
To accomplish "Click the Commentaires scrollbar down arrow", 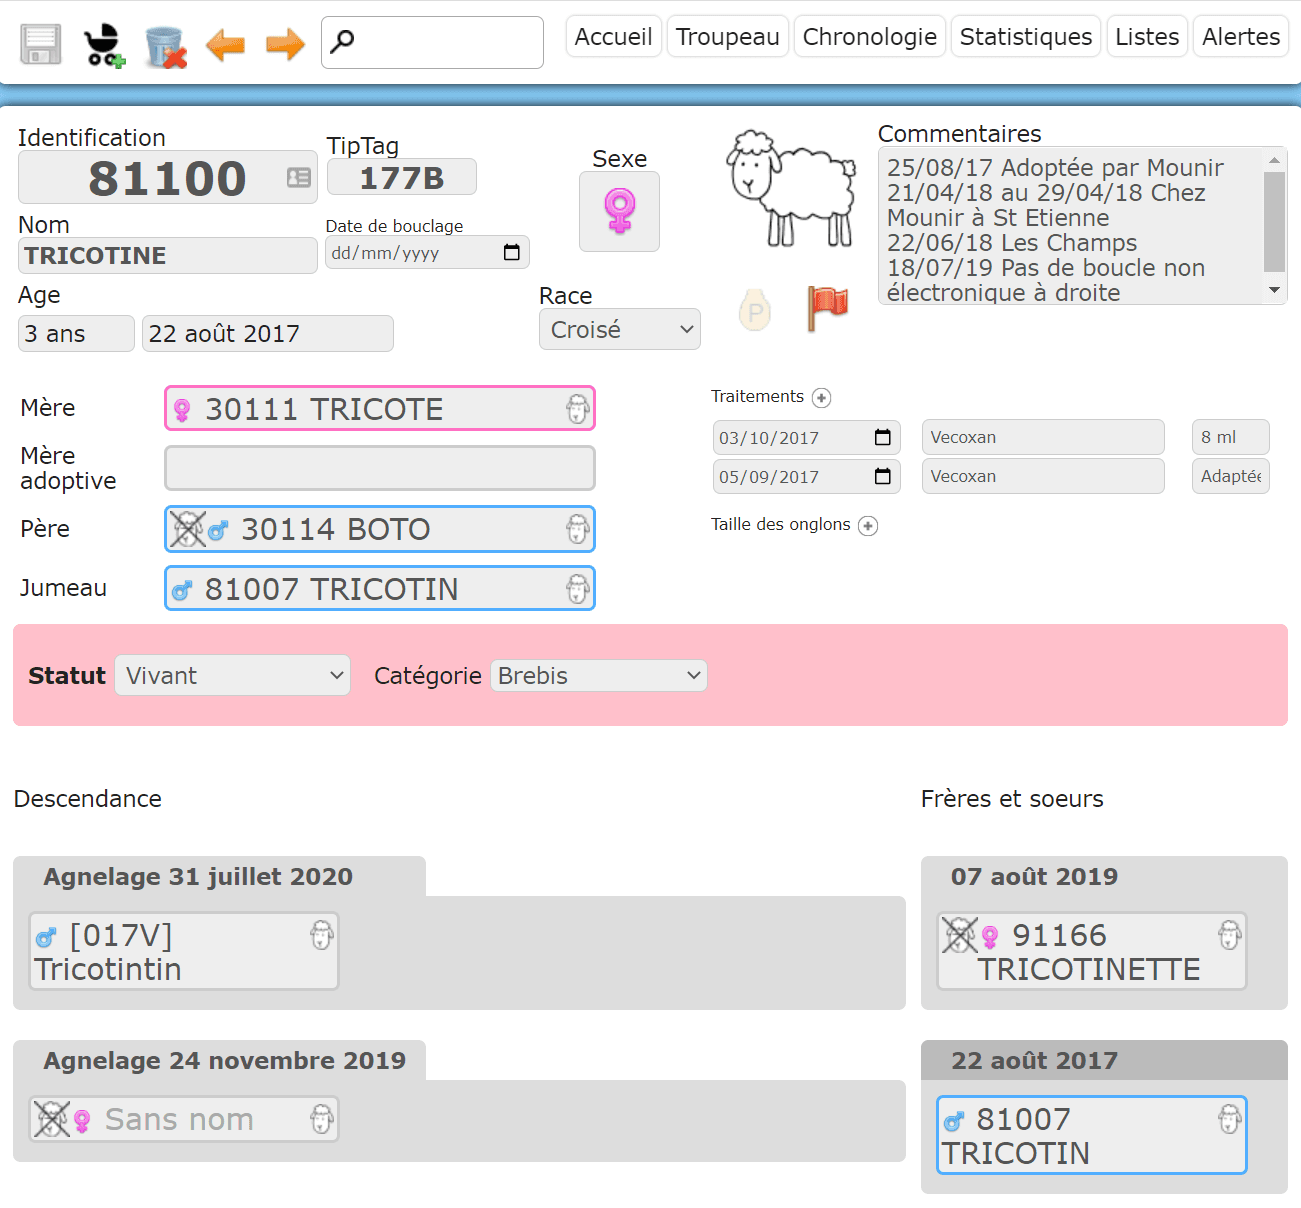I will 1274,291.
